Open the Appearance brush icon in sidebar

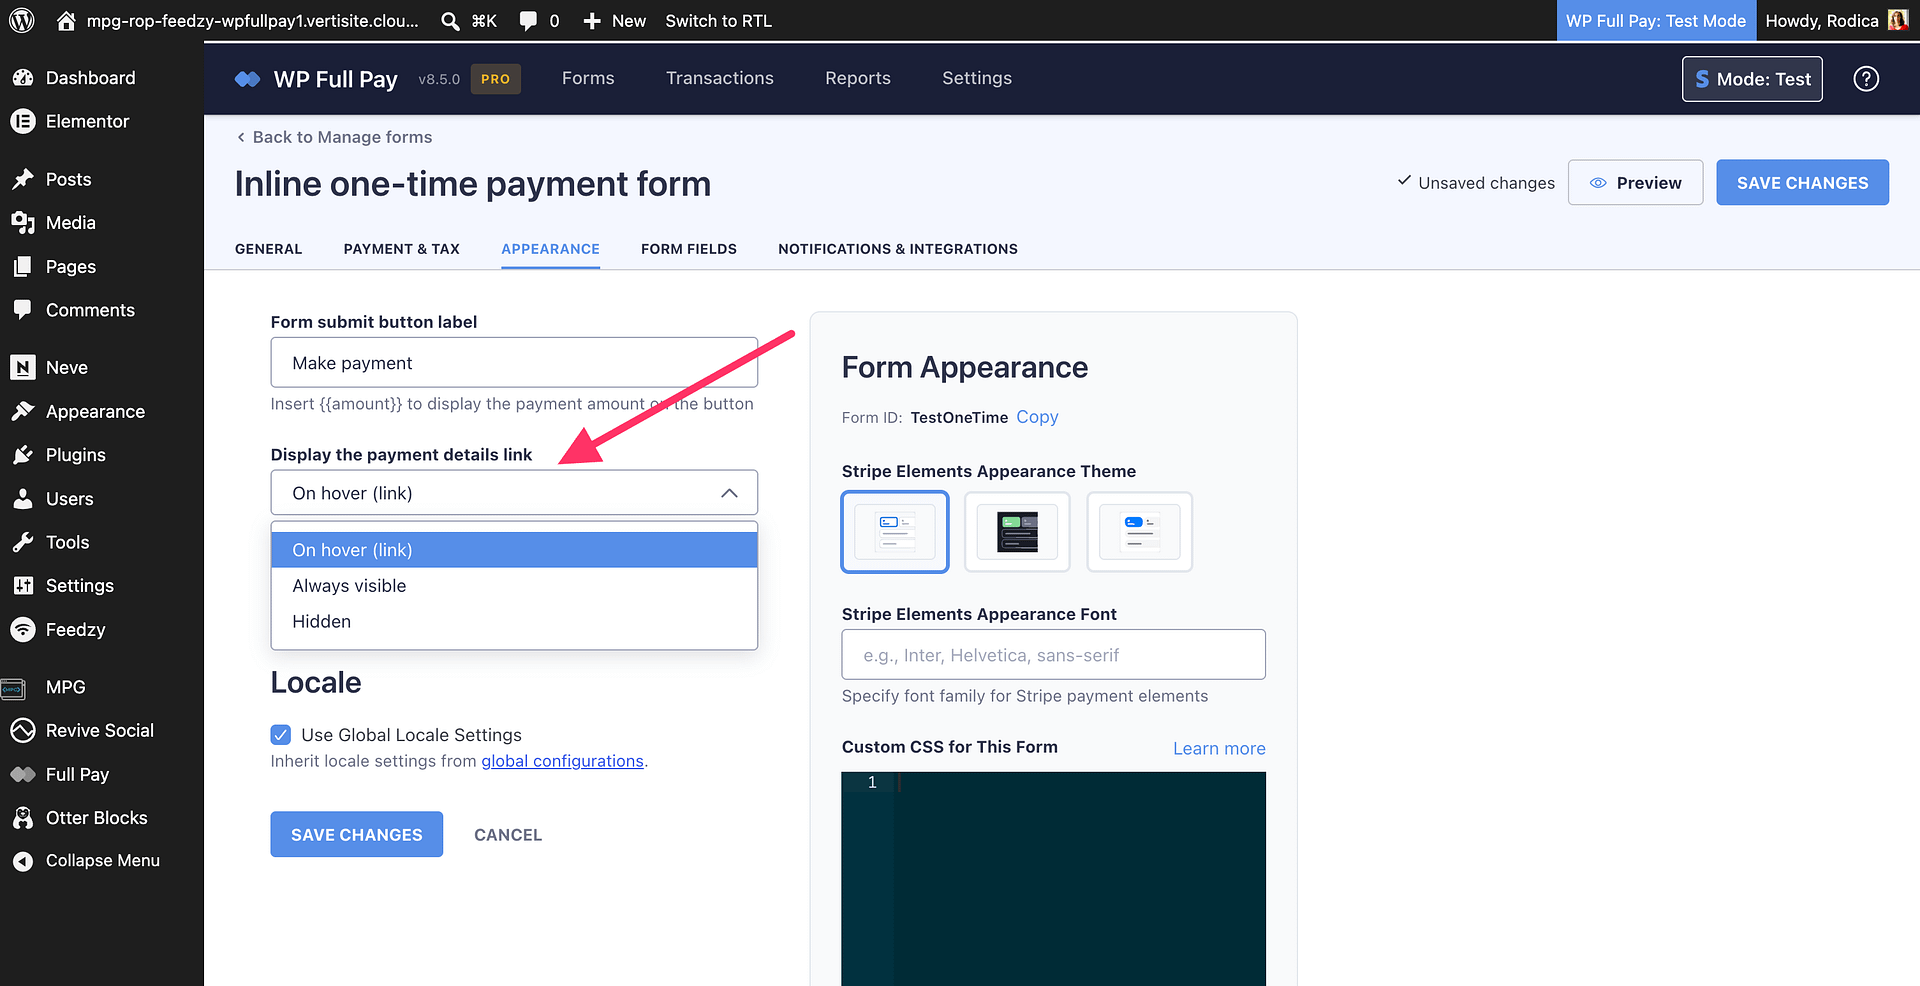tap(23, 411)
